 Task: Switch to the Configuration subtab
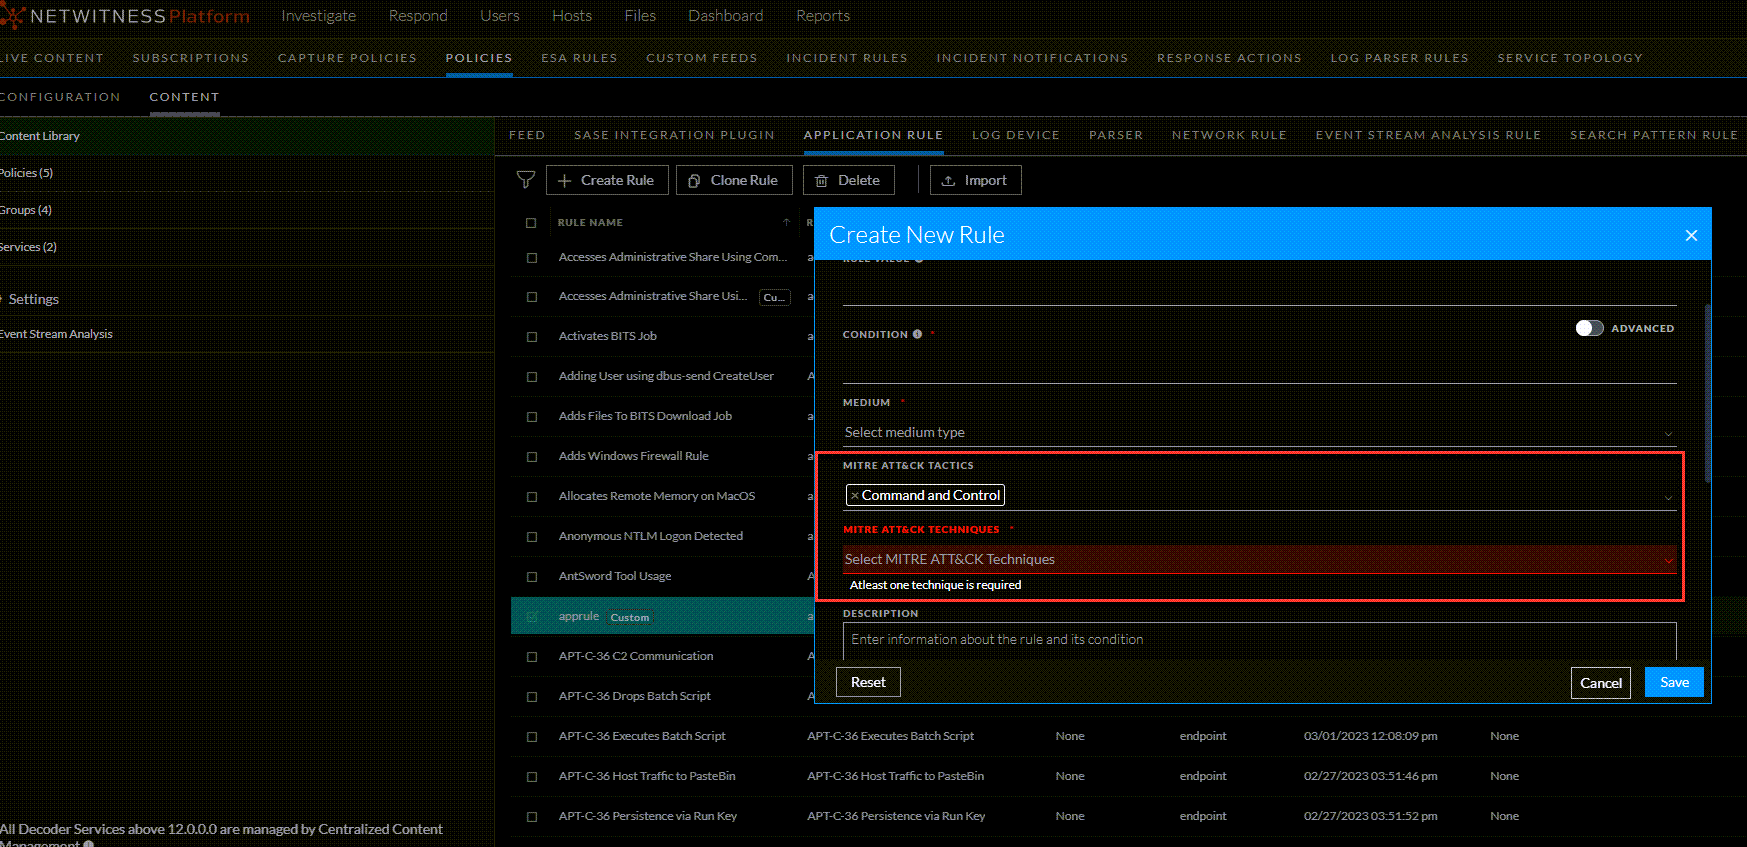pyautogui.click(x=60, y=97)
